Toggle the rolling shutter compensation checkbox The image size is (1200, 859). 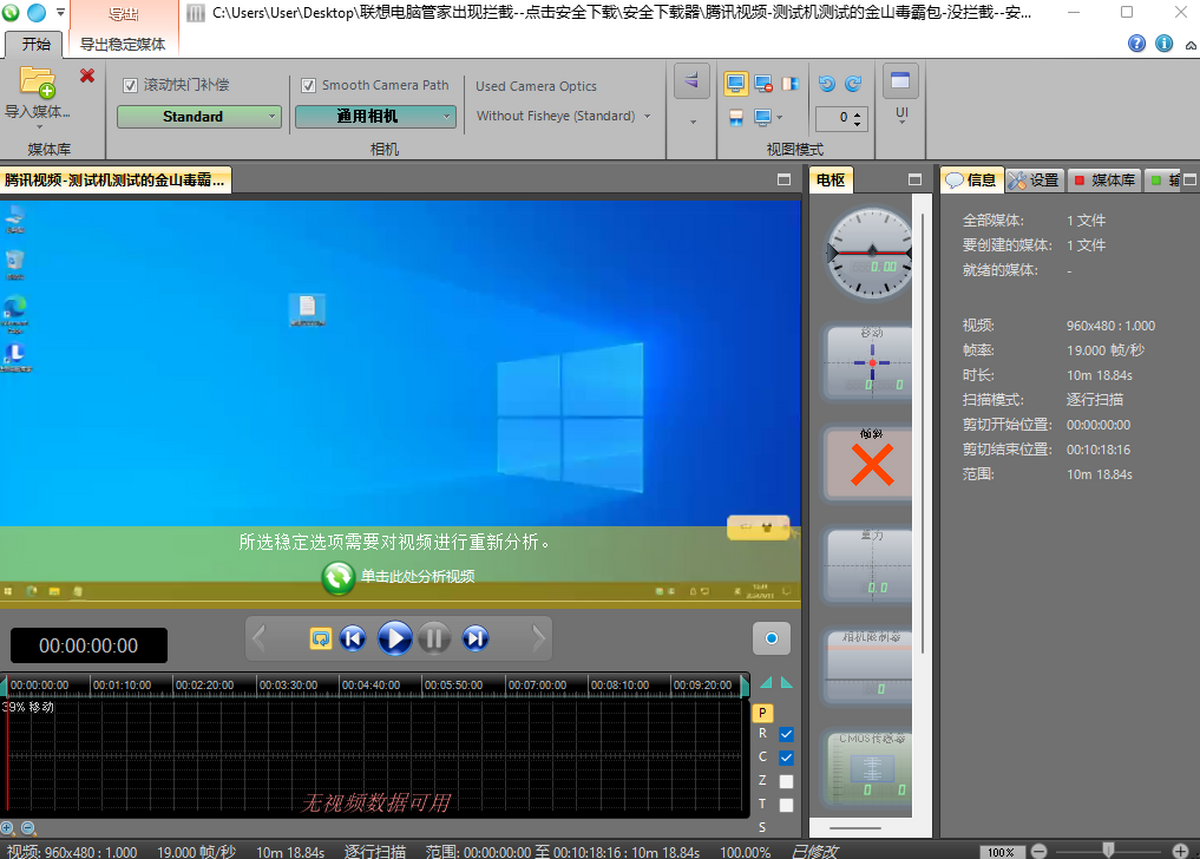pos(130,86)
